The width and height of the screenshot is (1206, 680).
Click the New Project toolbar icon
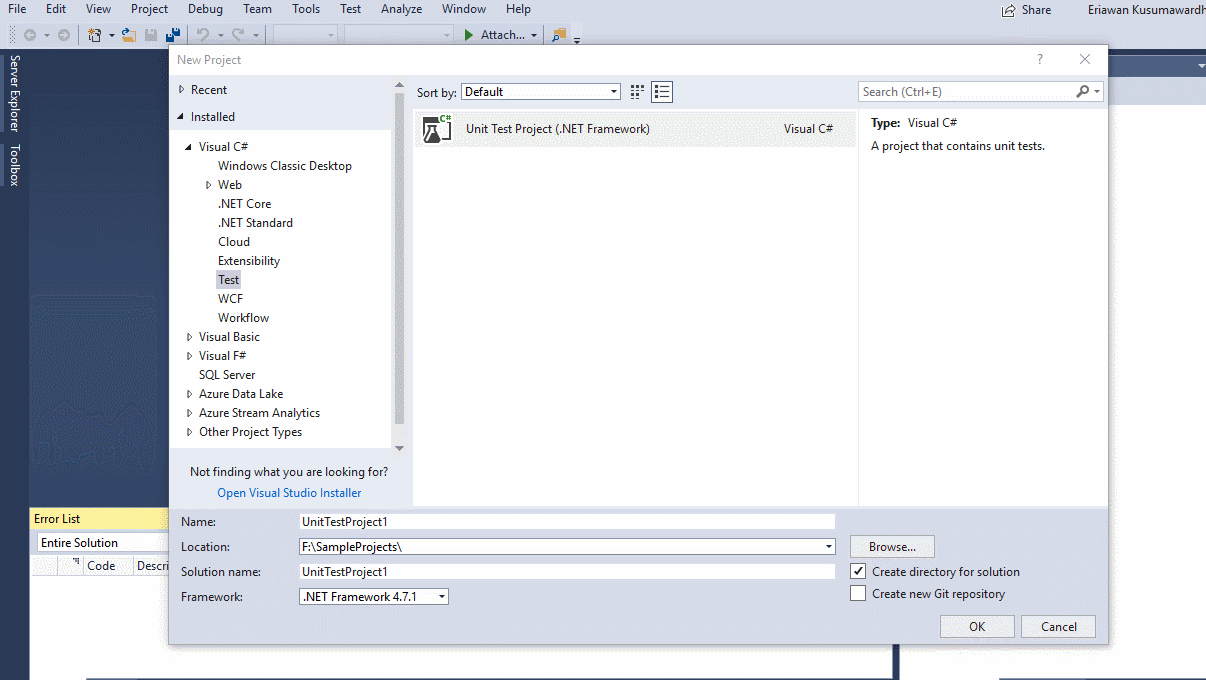(x=94, y=34)
